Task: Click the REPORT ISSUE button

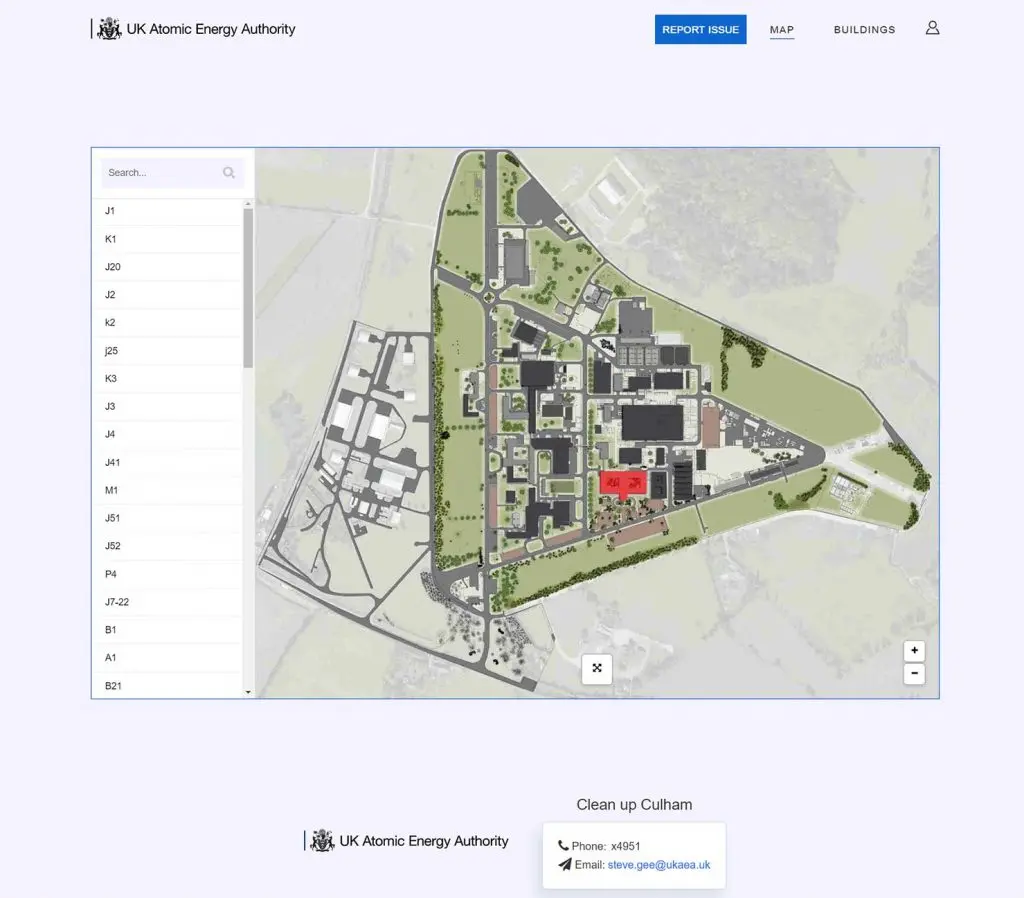Action: pos(700,30)
